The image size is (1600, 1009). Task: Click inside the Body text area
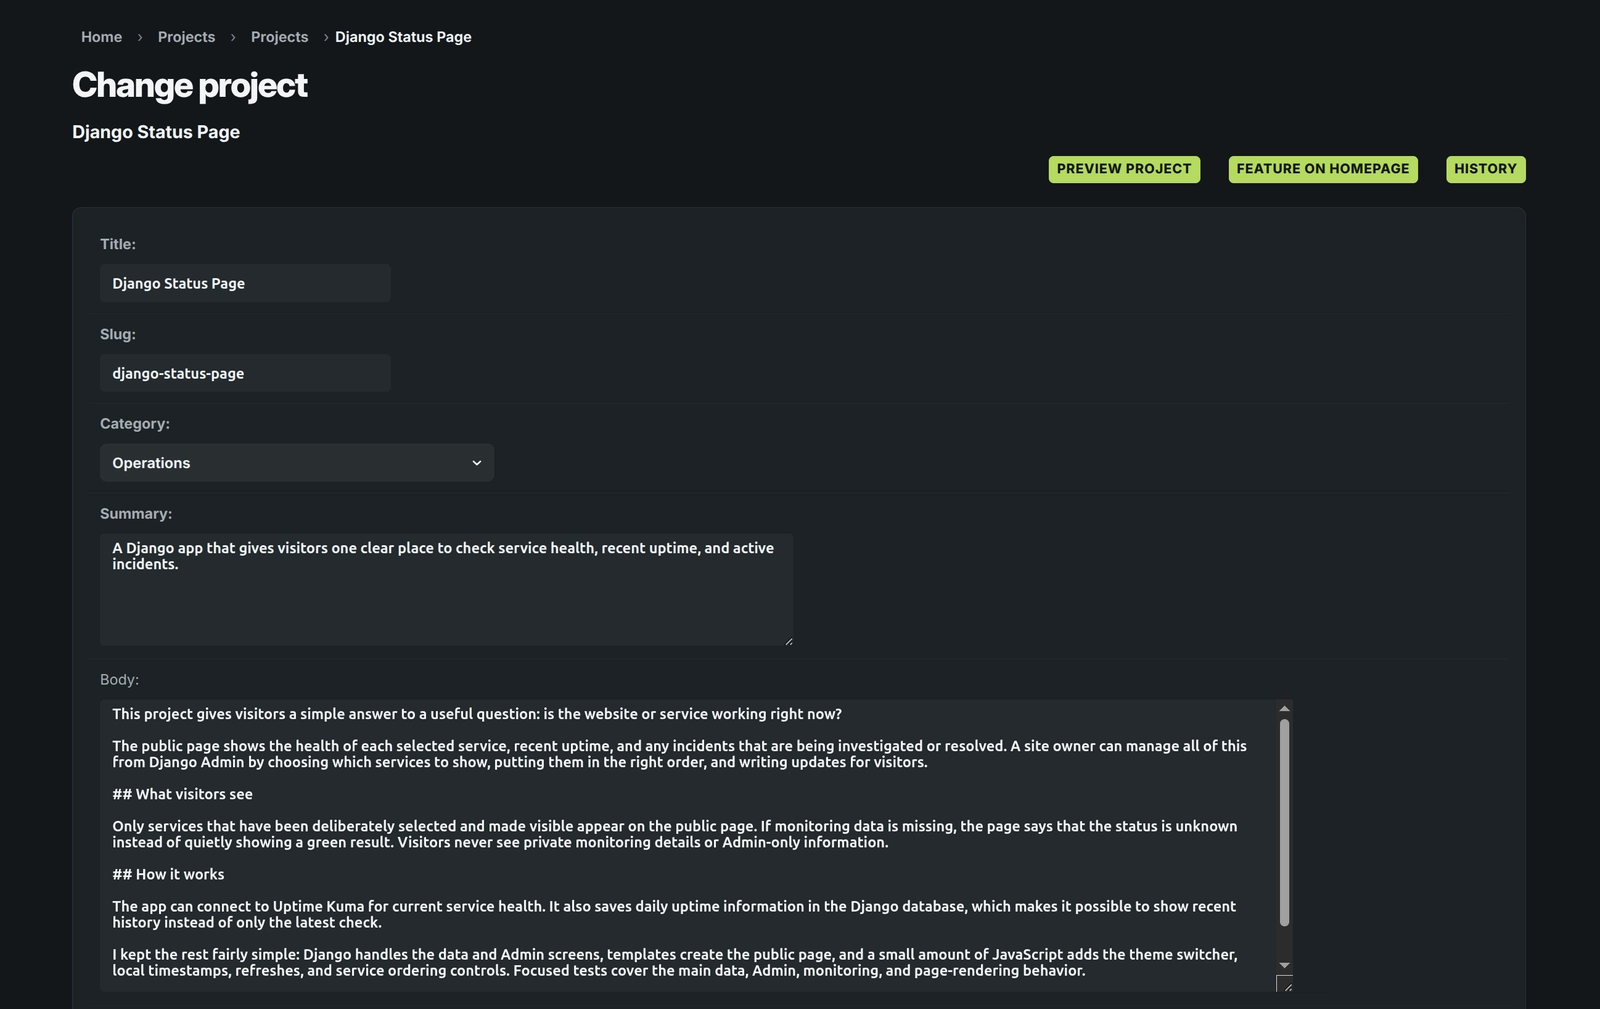tap(688, 846)
